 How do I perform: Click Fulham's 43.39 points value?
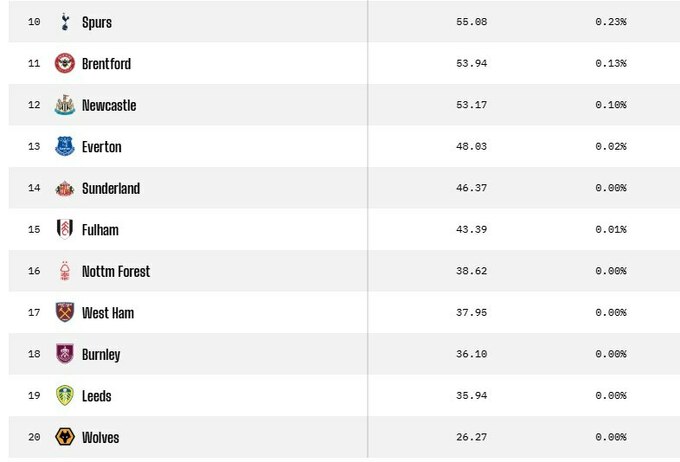[x=471, y=230]
